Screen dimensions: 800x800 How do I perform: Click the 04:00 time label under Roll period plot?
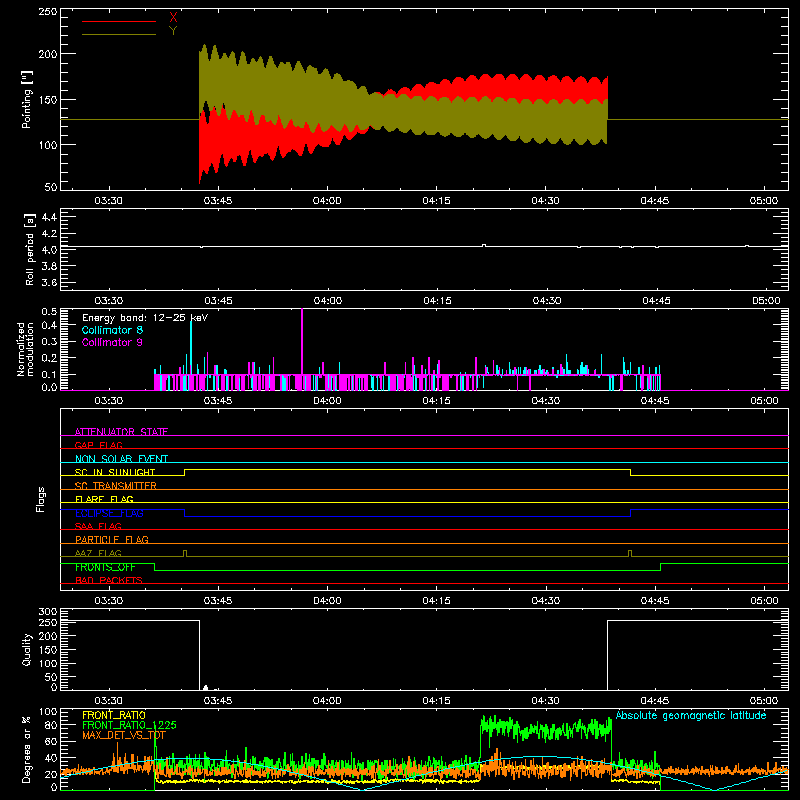click(x=328, y=301)
